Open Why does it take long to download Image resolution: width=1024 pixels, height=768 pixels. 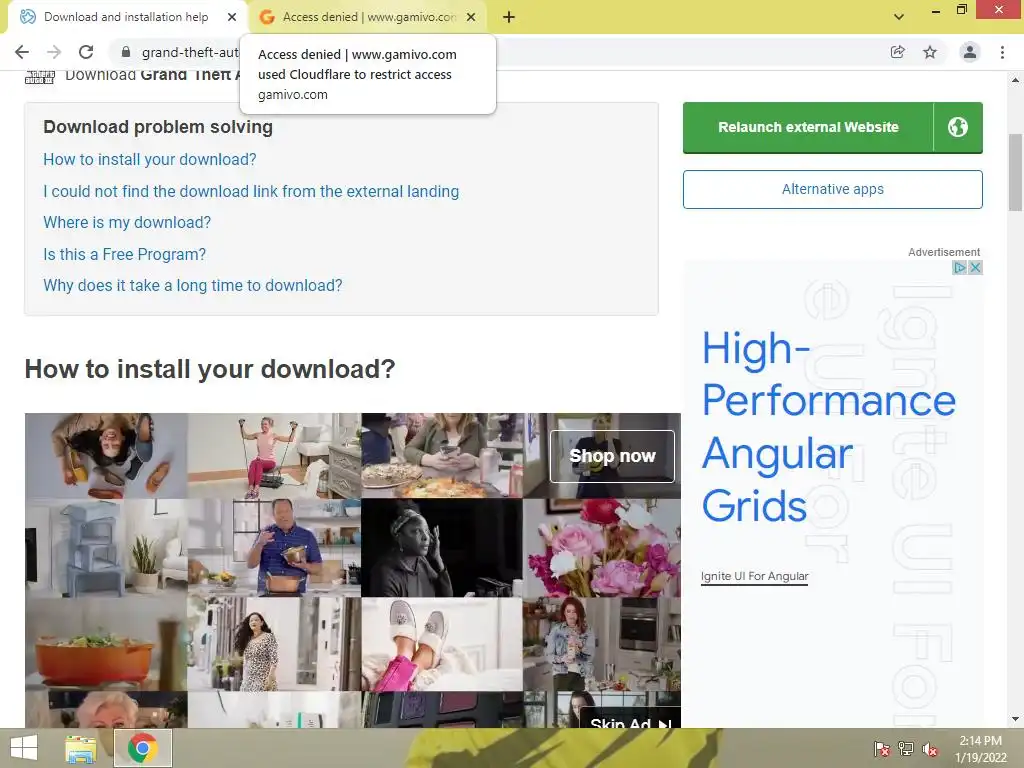tap(193, 285)
